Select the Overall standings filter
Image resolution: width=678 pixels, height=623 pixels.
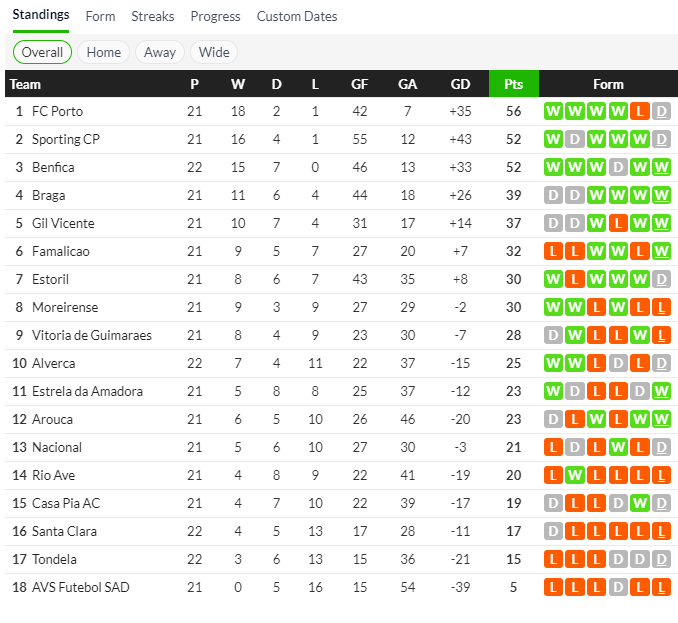point(42,52)
